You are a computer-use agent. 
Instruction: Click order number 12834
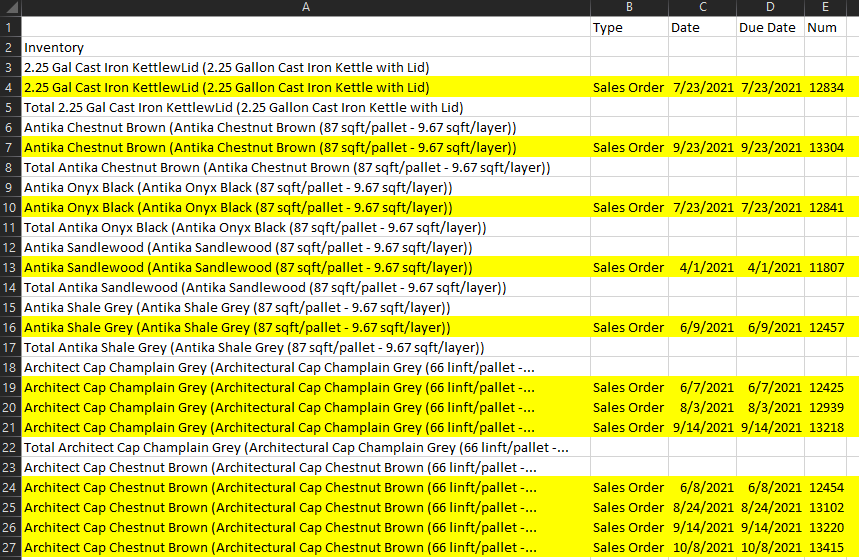point(825,87)
